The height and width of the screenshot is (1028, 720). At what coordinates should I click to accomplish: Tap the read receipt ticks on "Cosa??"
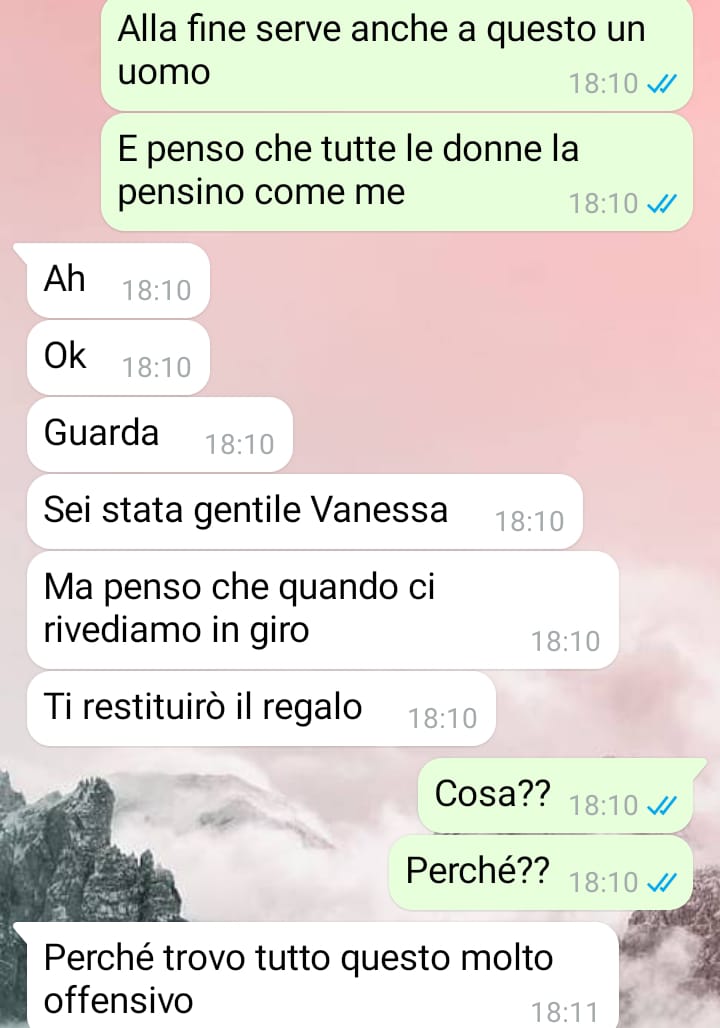661,805
